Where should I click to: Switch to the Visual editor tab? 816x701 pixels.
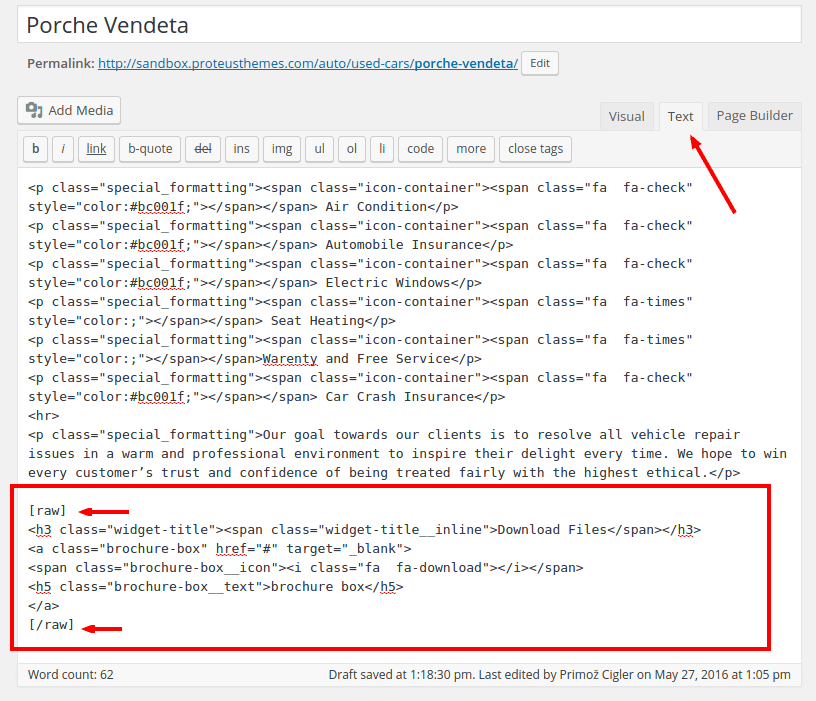click(x=626, y=116)
